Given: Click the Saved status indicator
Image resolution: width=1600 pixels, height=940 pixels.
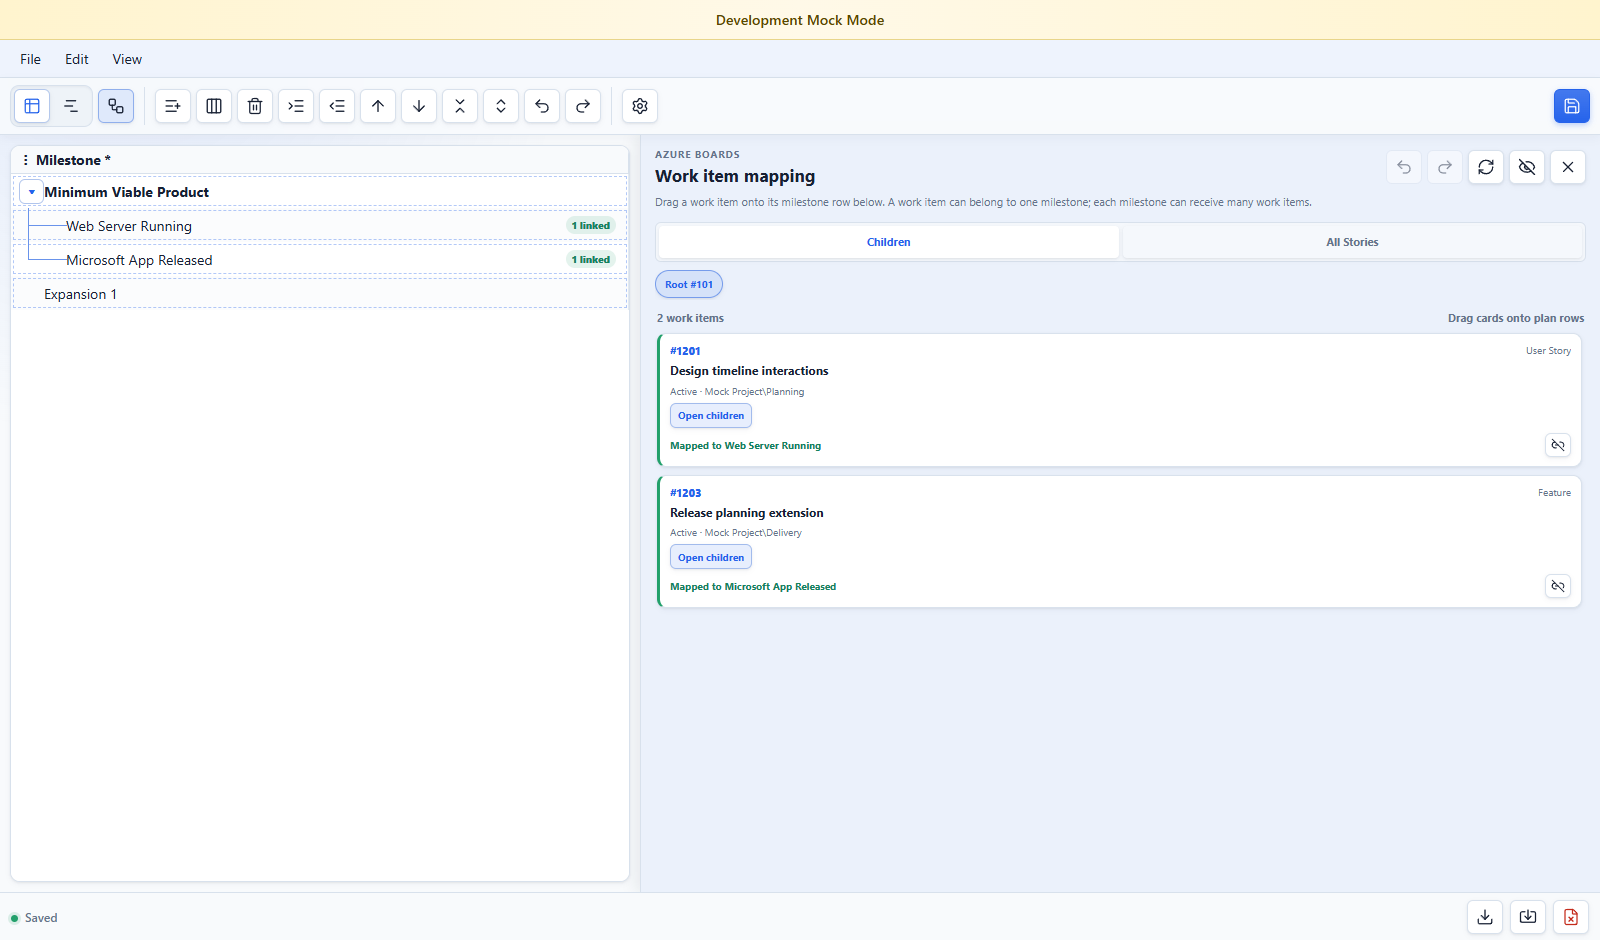Looking at the screenshot, I should tap(34, 918).
